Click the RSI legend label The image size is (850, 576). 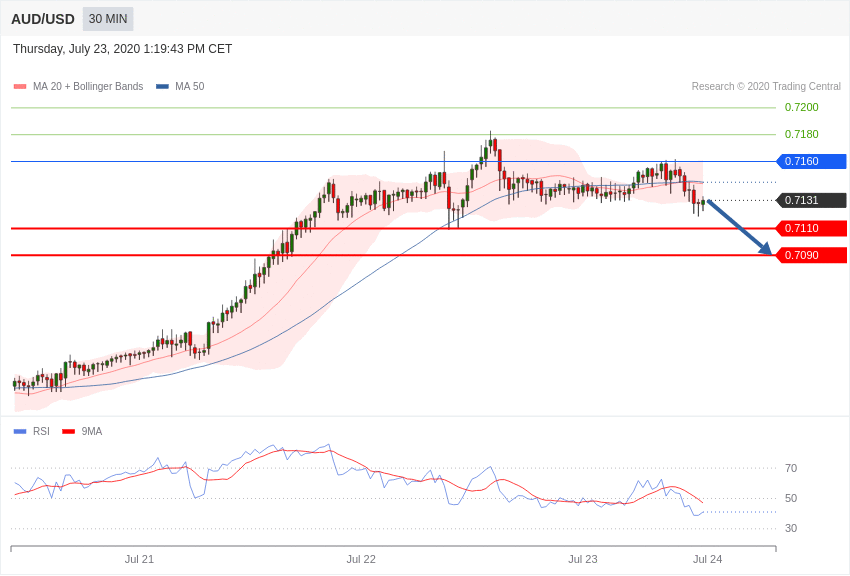(x=41, y=431)
